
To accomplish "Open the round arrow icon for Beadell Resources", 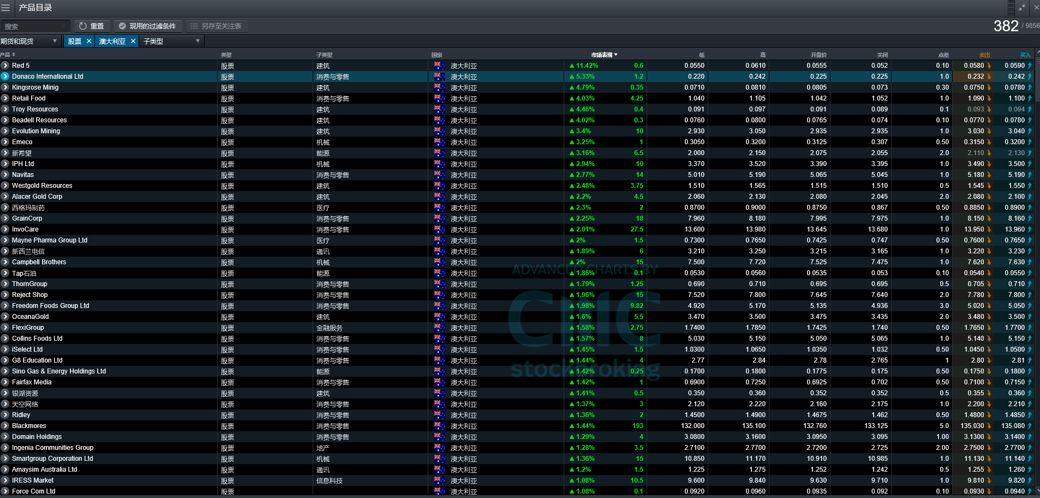I will click(x=5, y=120).
